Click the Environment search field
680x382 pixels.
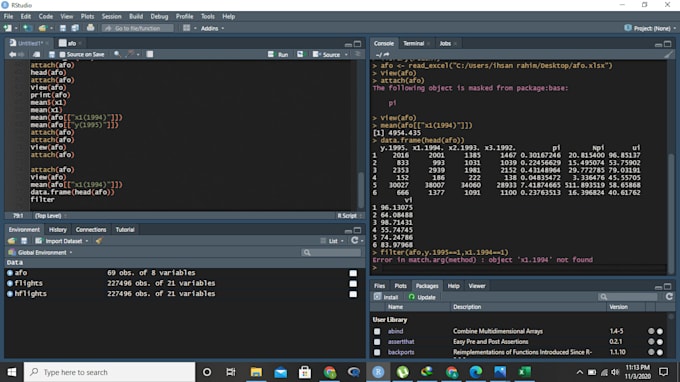[x=331, y=252]
